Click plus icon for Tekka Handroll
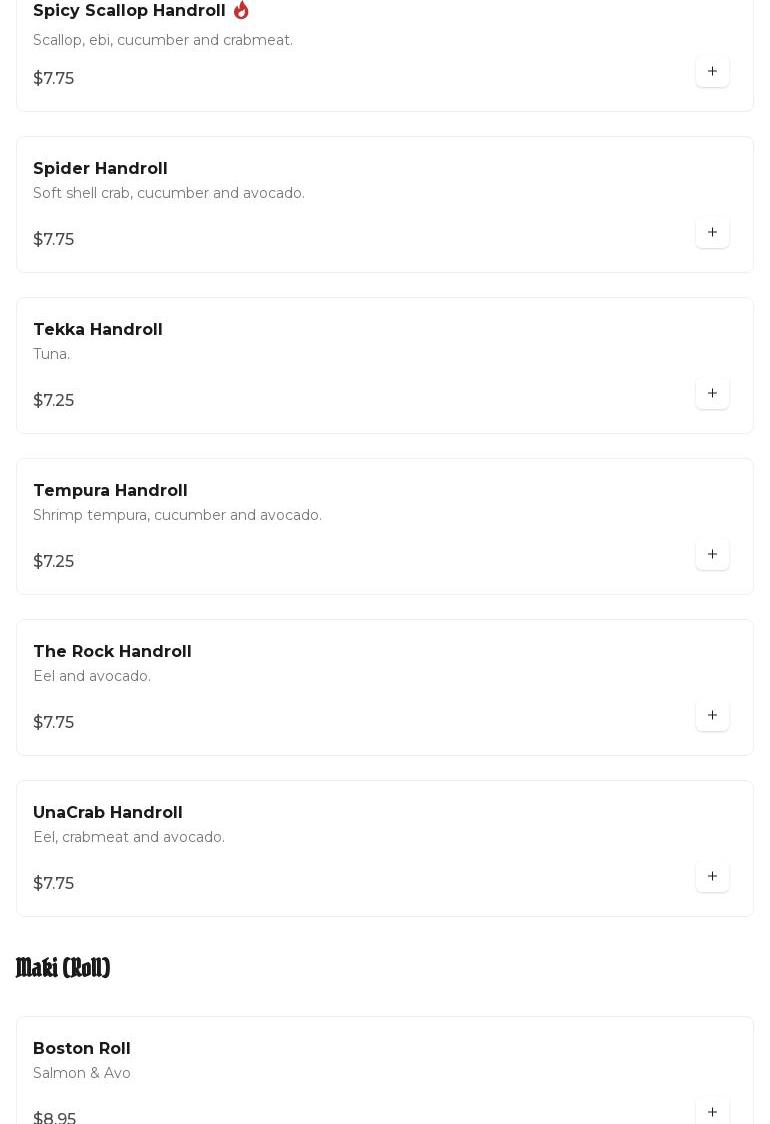 pos(712,394)
